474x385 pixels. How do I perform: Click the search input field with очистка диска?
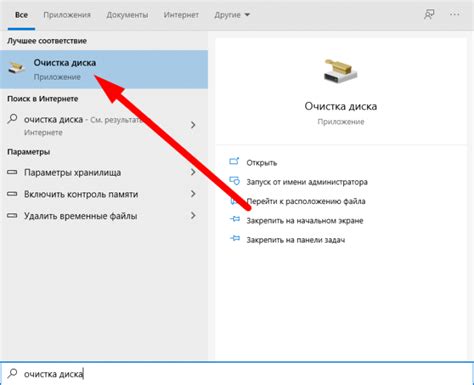[237, 373]
